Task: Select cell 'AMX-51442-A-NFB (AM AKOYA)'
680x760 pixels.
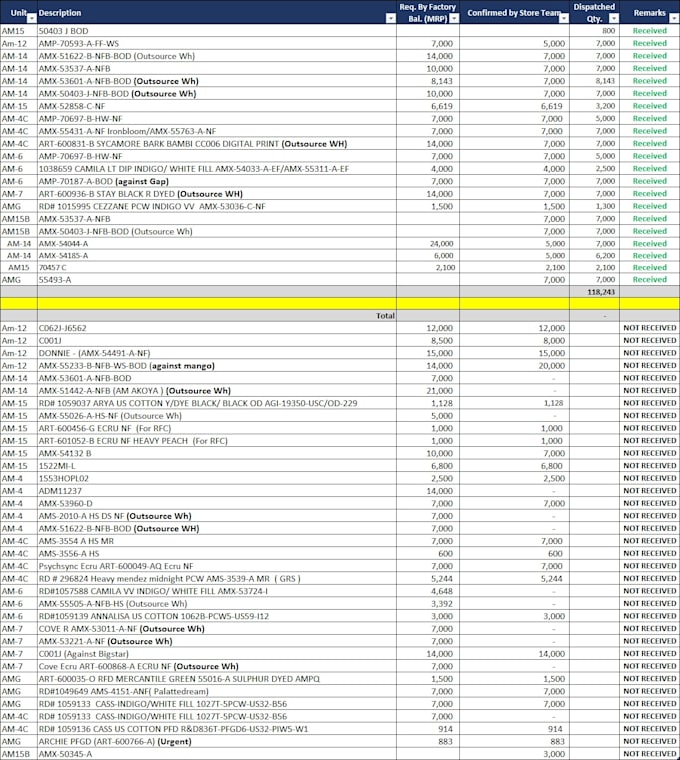Action: tap(217, 391)
